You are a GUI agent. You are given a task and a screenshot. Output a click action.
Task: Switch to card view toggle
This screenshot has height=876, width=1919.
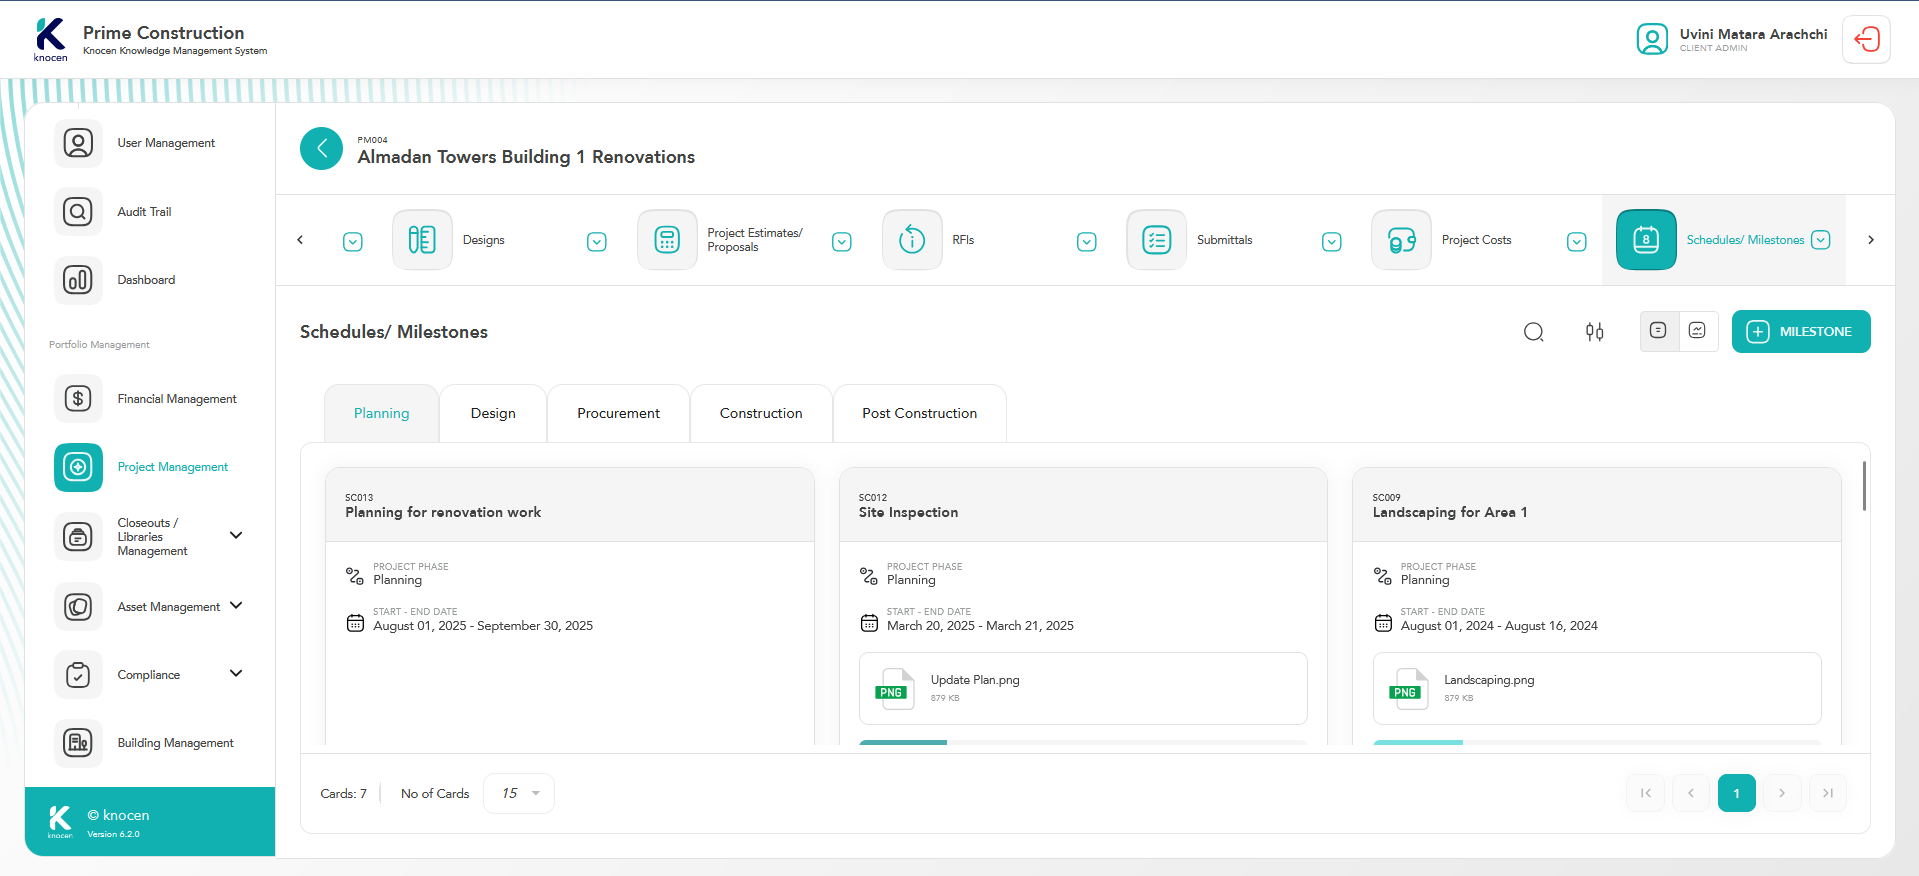tap(1658, 331)
